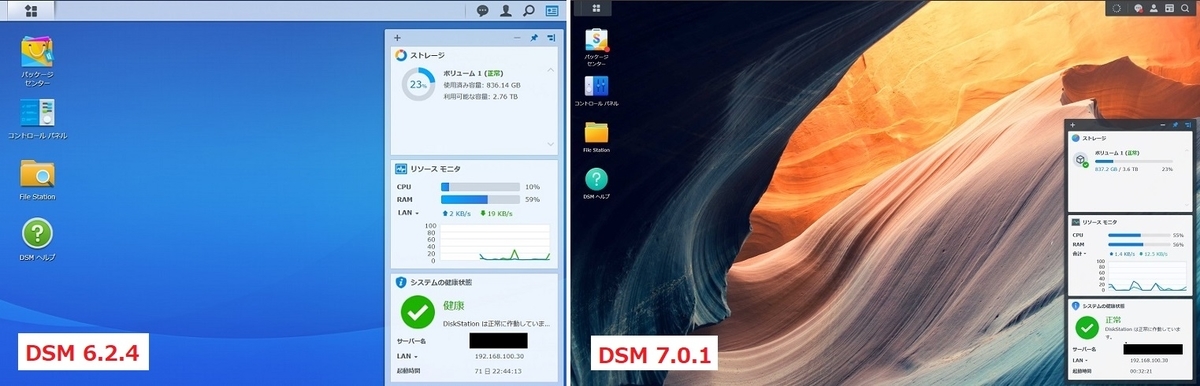Open widget layout icon in DSM 7.0.1 panel

(1187, 124)
